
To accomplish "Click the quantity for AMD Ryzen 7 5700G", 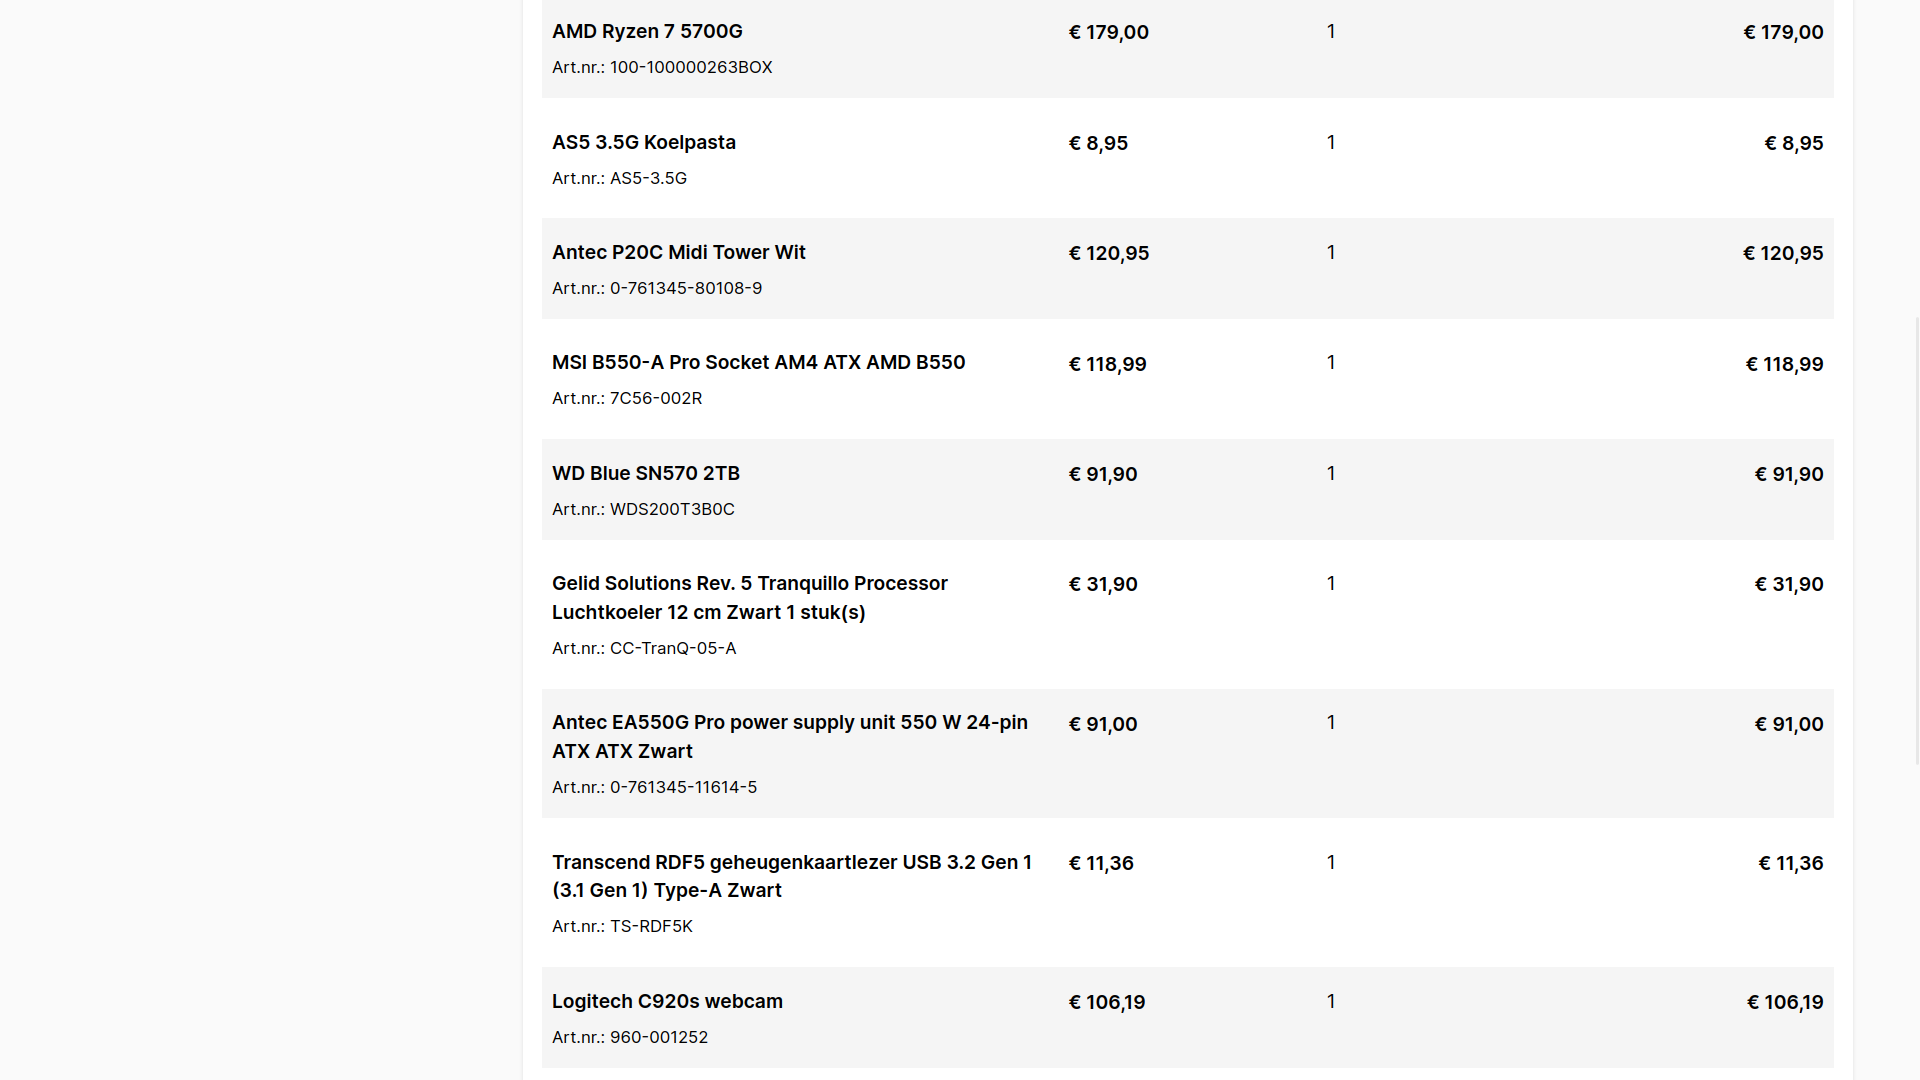I will (x=1330, y=32).
